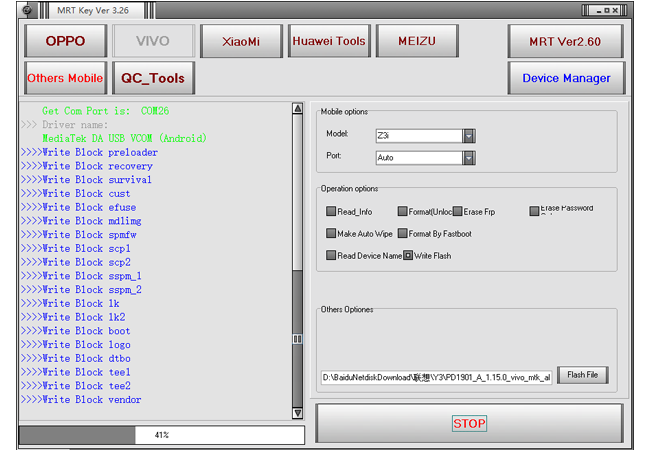Select log line Write Block spmfw
This screenshot has height=450, width=650.
click(x=78, y=235)
